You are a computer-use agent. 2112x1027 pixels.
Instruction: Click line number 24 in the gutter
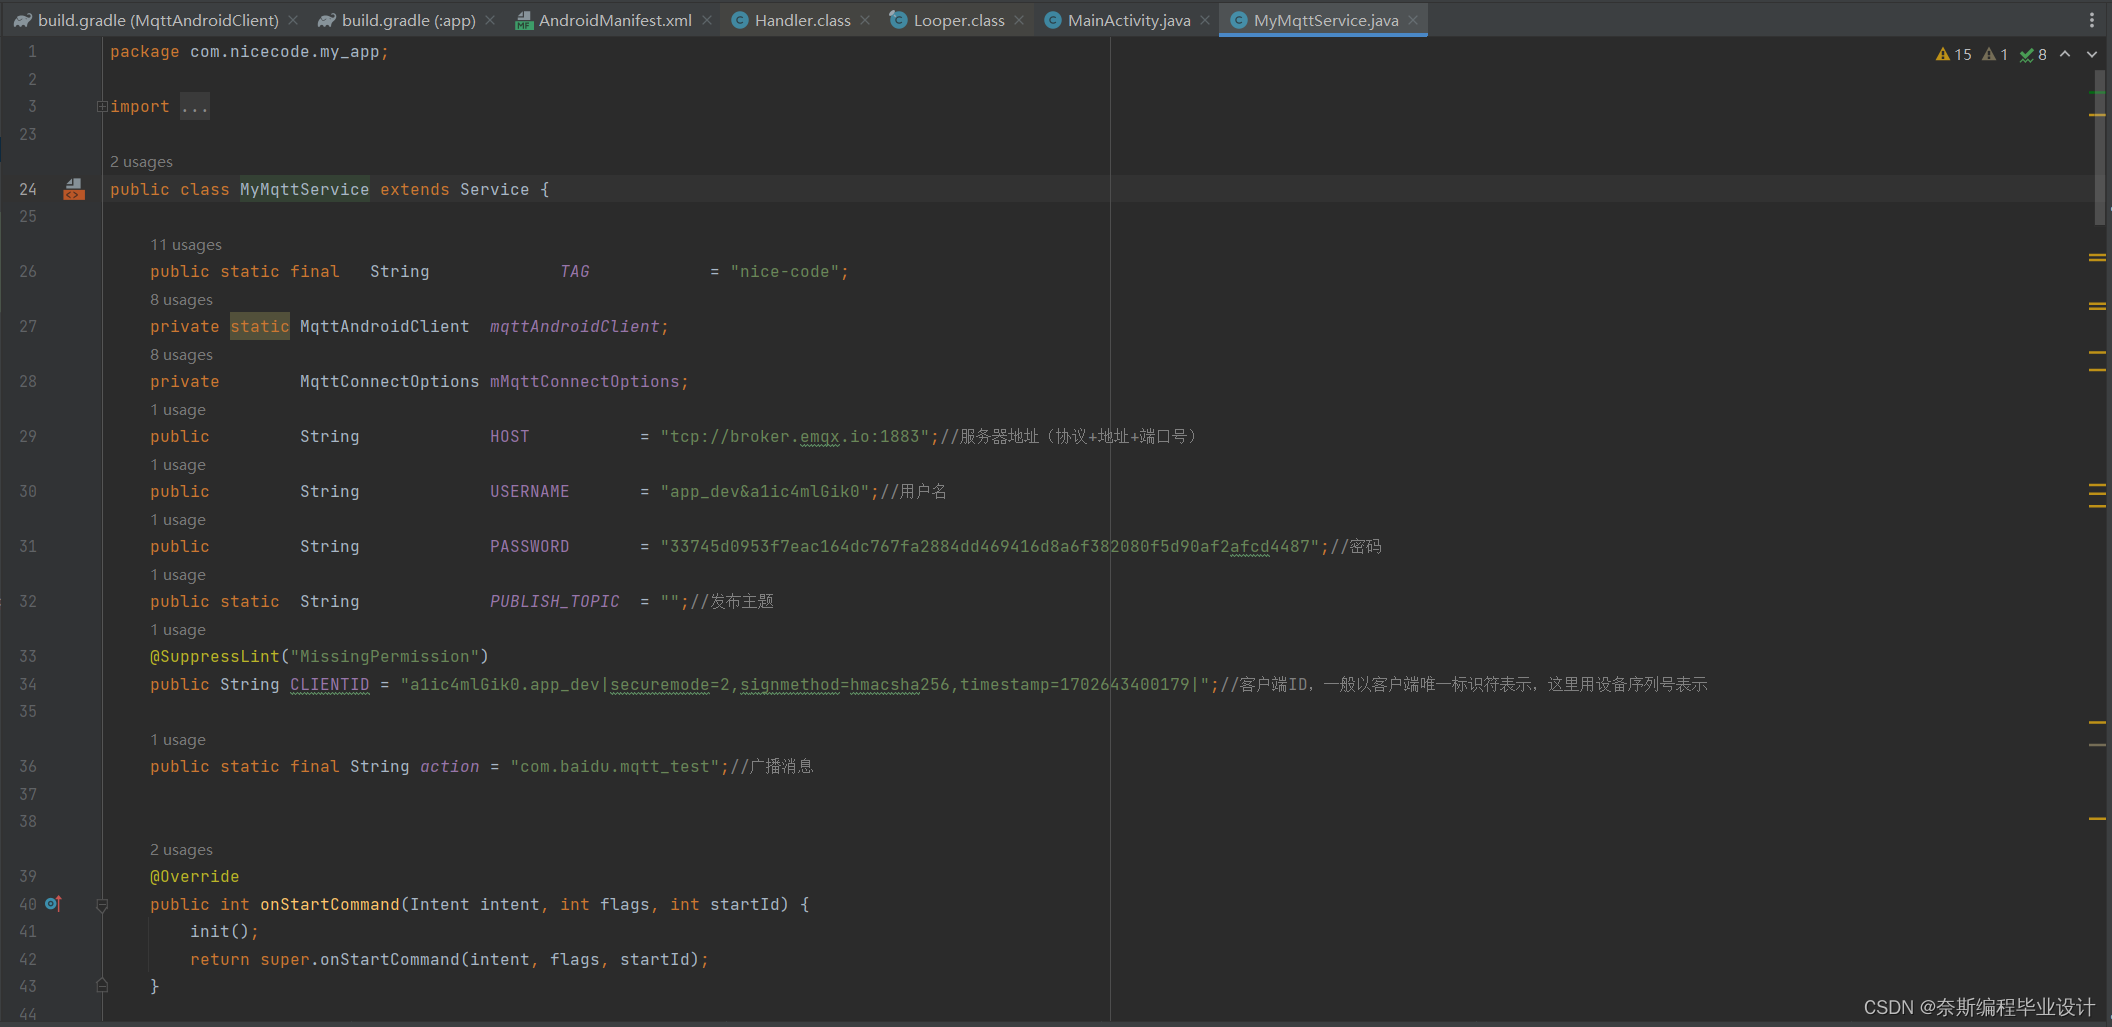[28, 189]
